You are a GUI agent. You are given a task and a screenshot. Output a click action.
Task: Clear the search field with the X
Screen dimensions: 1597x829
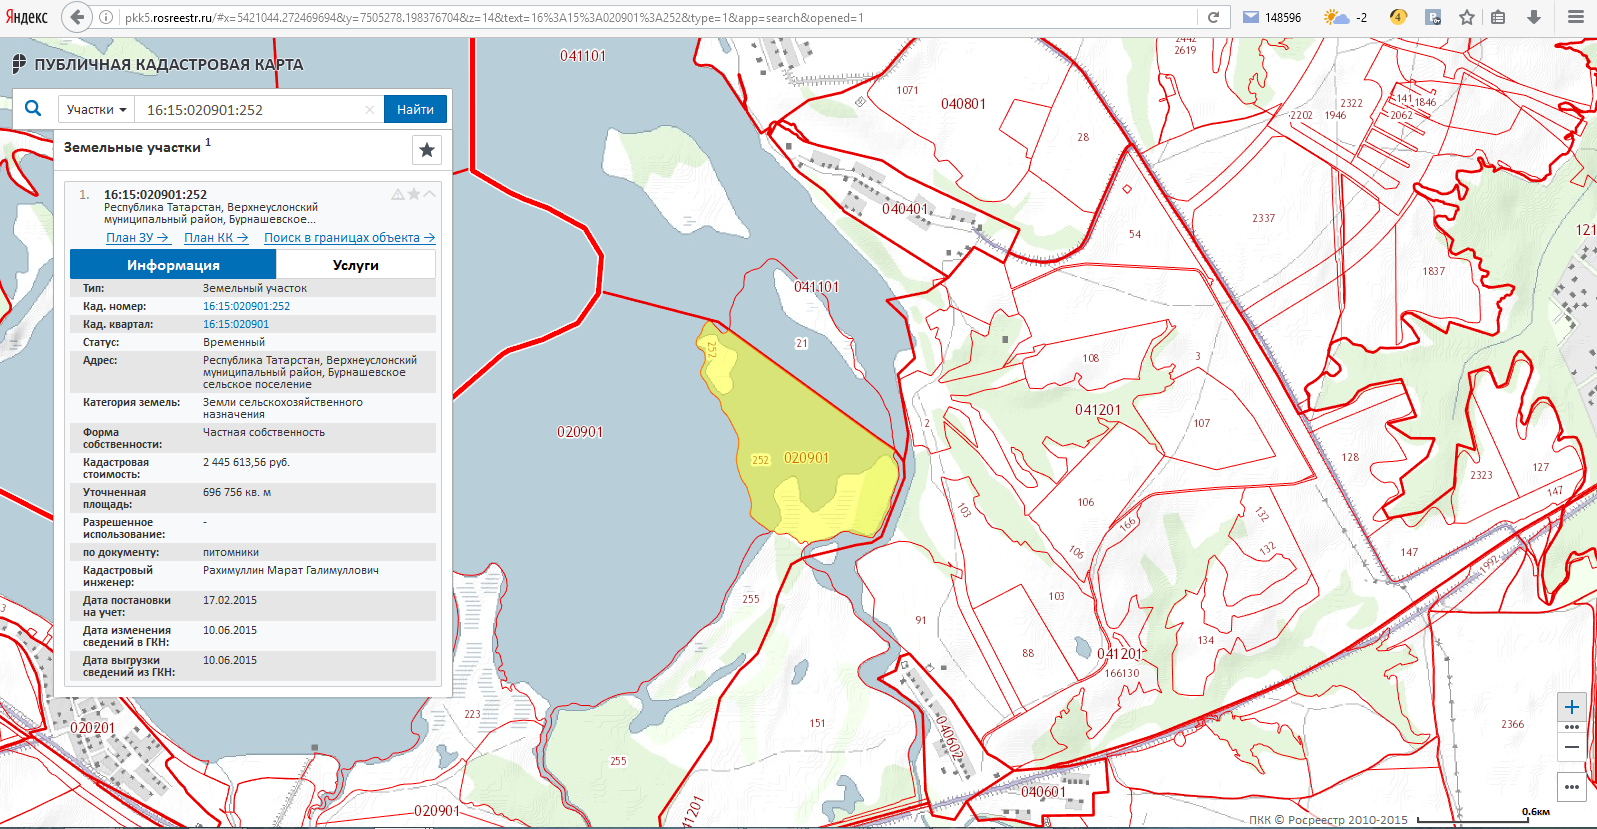[x=370, y=109]
